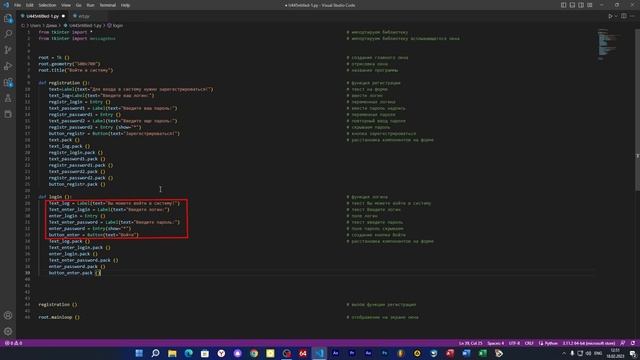This screenshot has height=360, width=640.
Task: Open the Extensions view
Action: (8, 82)
